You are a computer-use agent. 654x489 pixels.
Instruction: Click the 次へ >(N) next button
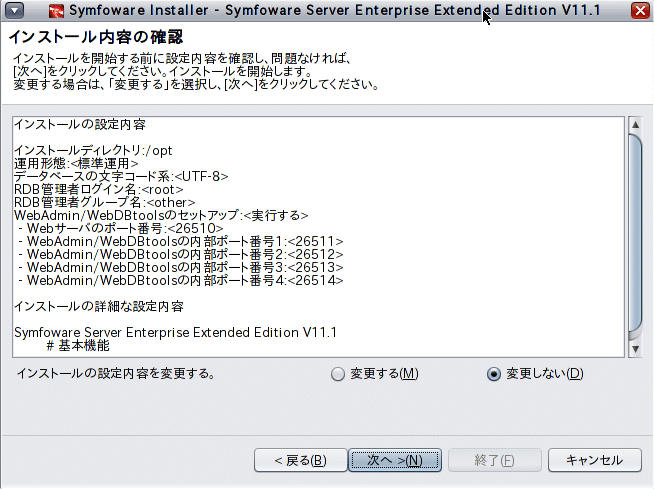395,460
